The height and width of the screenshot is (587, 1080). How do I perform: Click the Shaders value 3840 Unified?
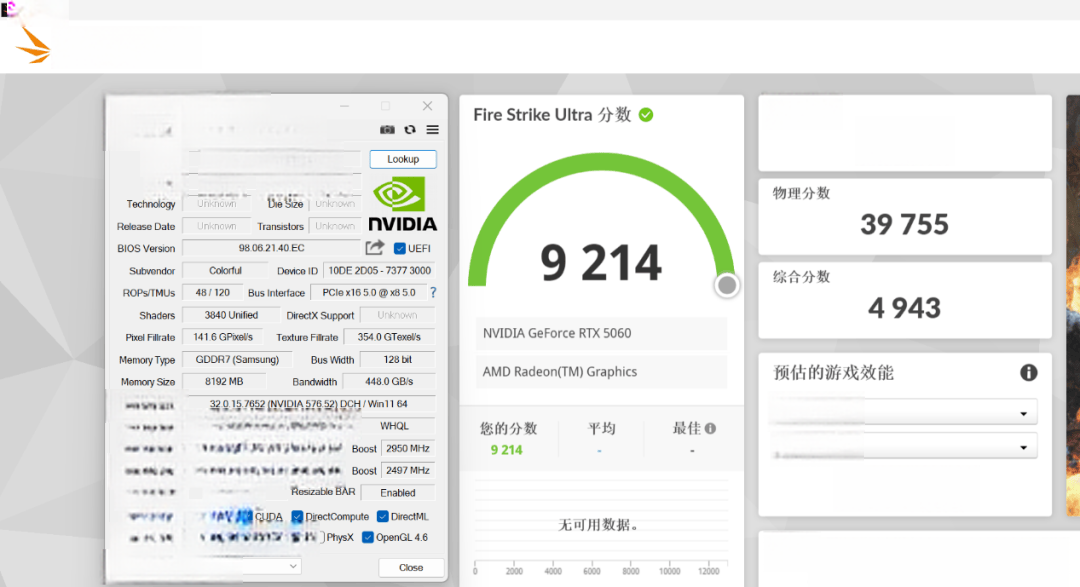point(231,315)
